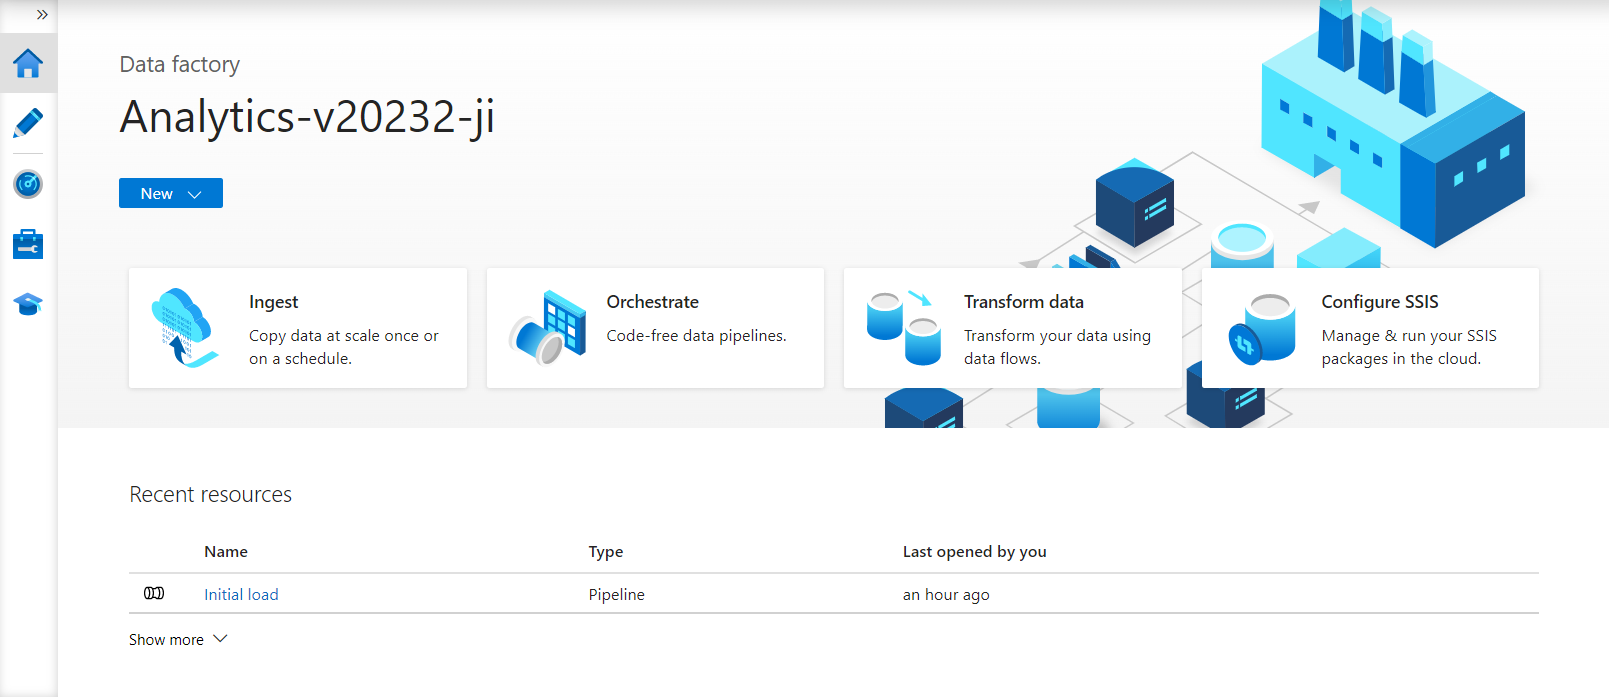Click the Orchestrate pipeline icon
The width and height of the screenshot is (1609, 697).
(x=548, y=327)
